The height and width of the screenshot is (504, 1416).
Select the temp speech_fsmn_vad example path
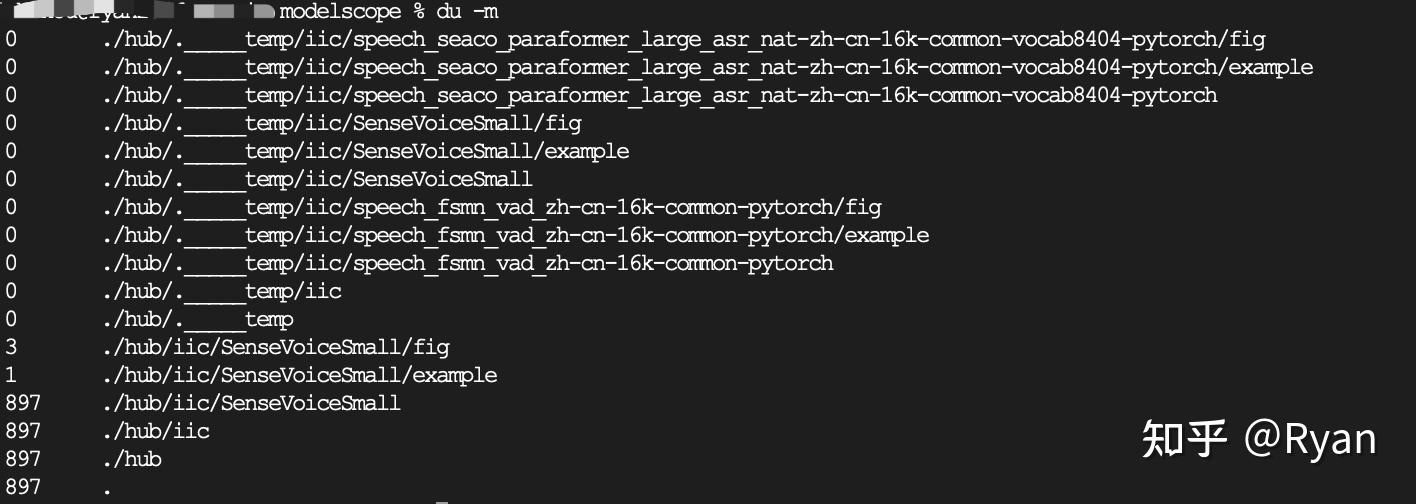pos(515,236)
